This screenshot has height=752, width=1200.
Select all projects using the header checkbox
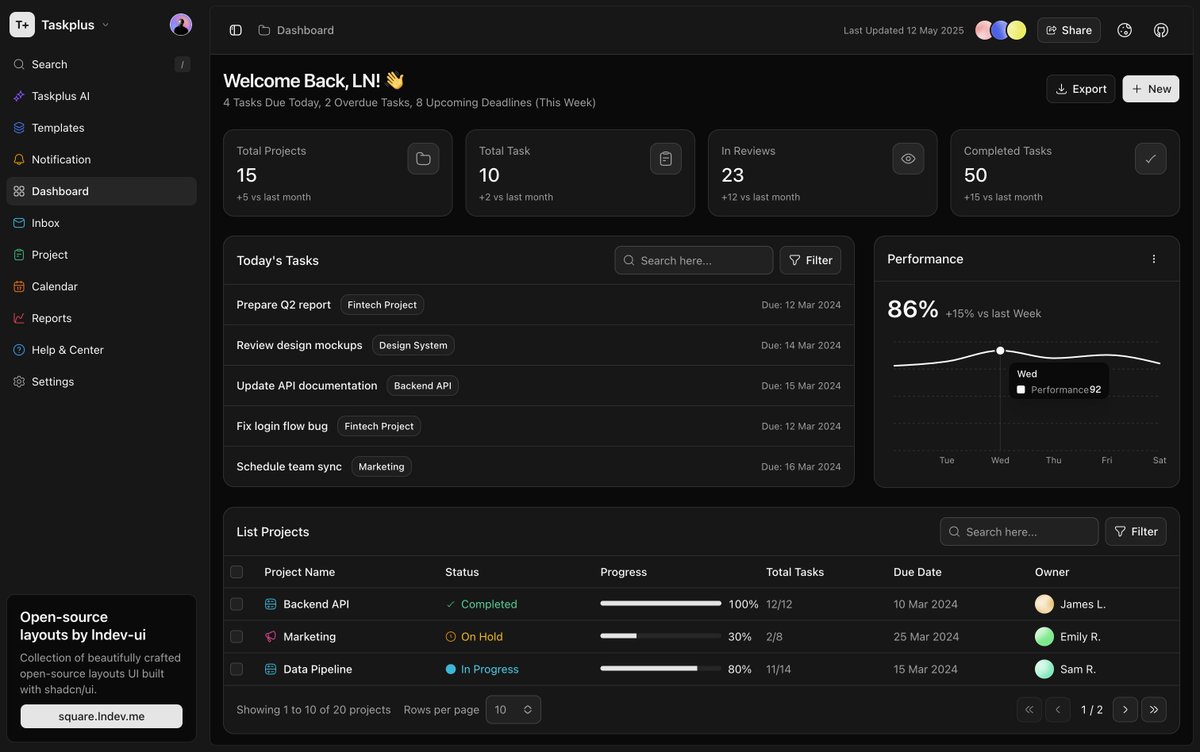(x=237, y=571)
